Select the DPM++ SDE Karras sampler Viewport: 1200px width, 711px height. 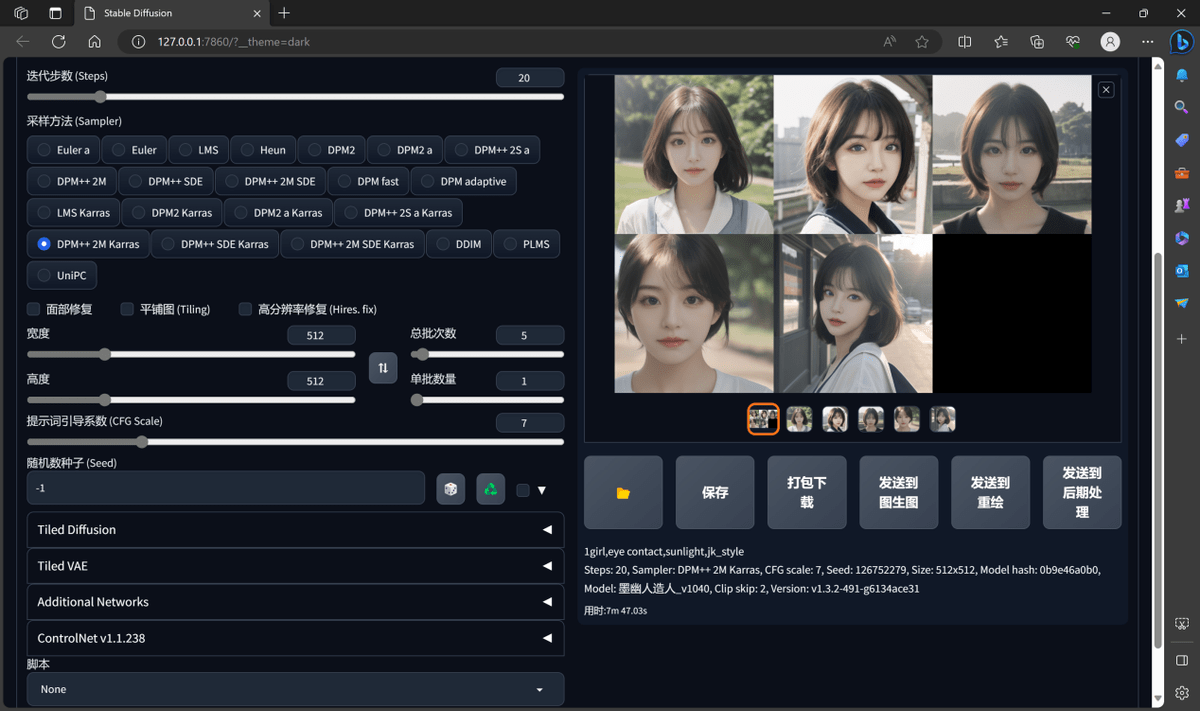pos(214,243)
